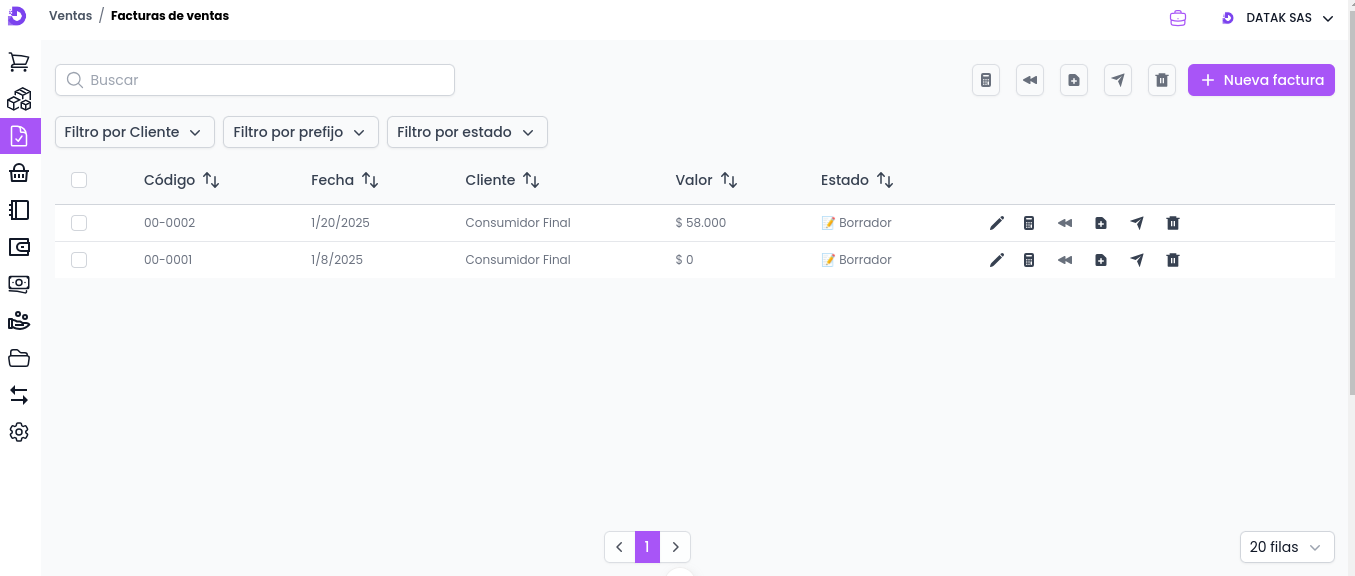This screenshot has width=1355, height=576.
Task: Click the Nueva factura button
Action: (1261, 80)
